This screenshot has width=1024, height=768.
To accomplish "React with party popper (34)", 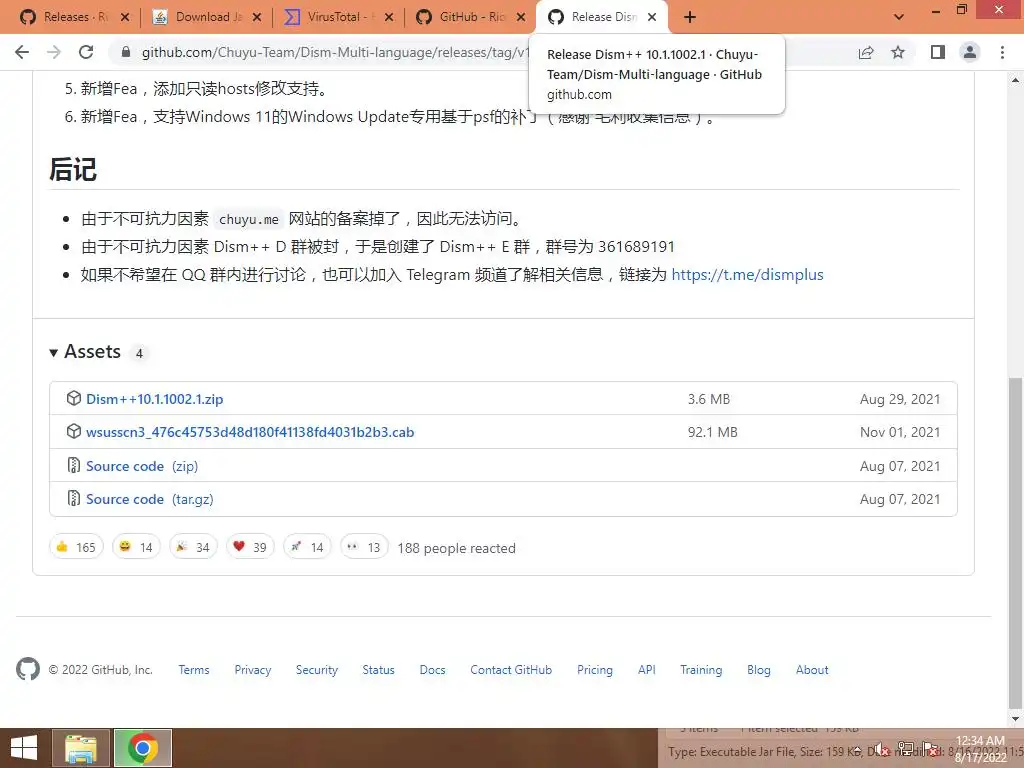I will click(x=193, y=547).
